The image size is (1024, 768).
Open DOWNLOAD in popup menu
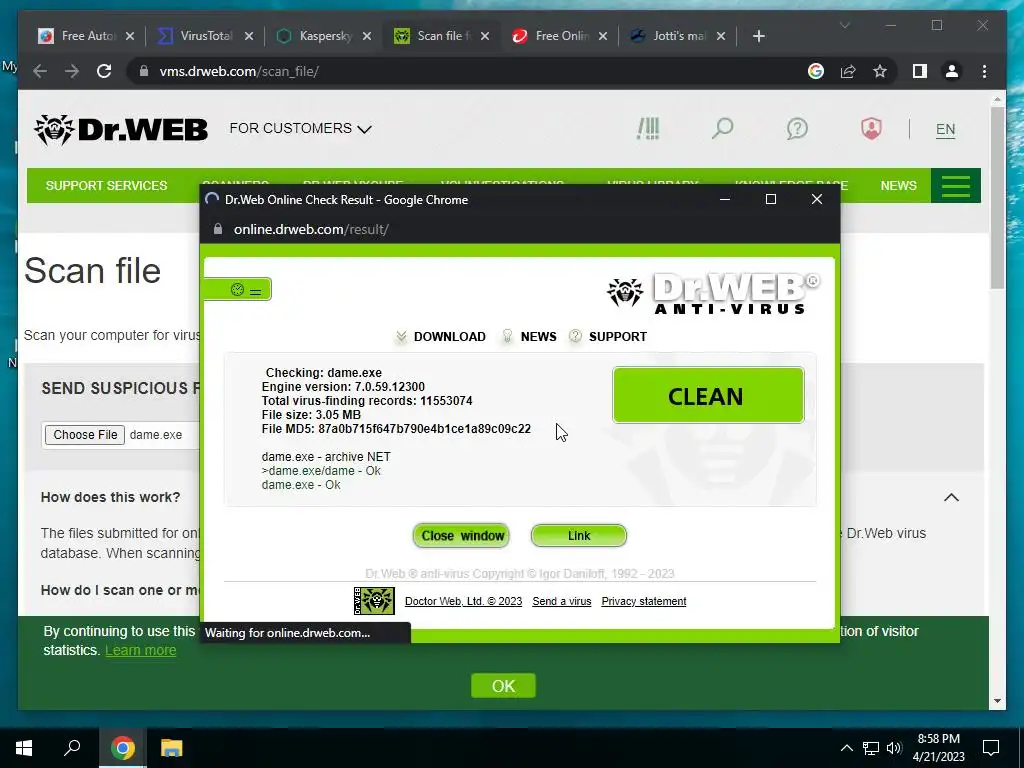pos(449,337)
